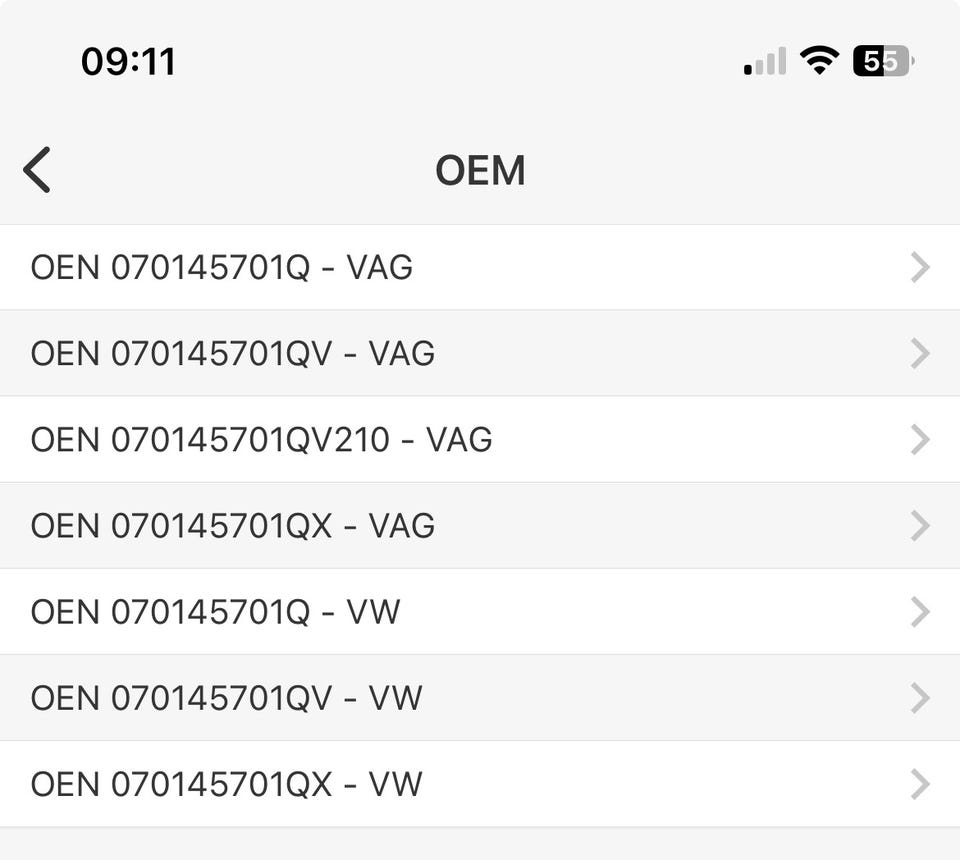Open the chevron for 070145701QV - VAG

(920, 353)
